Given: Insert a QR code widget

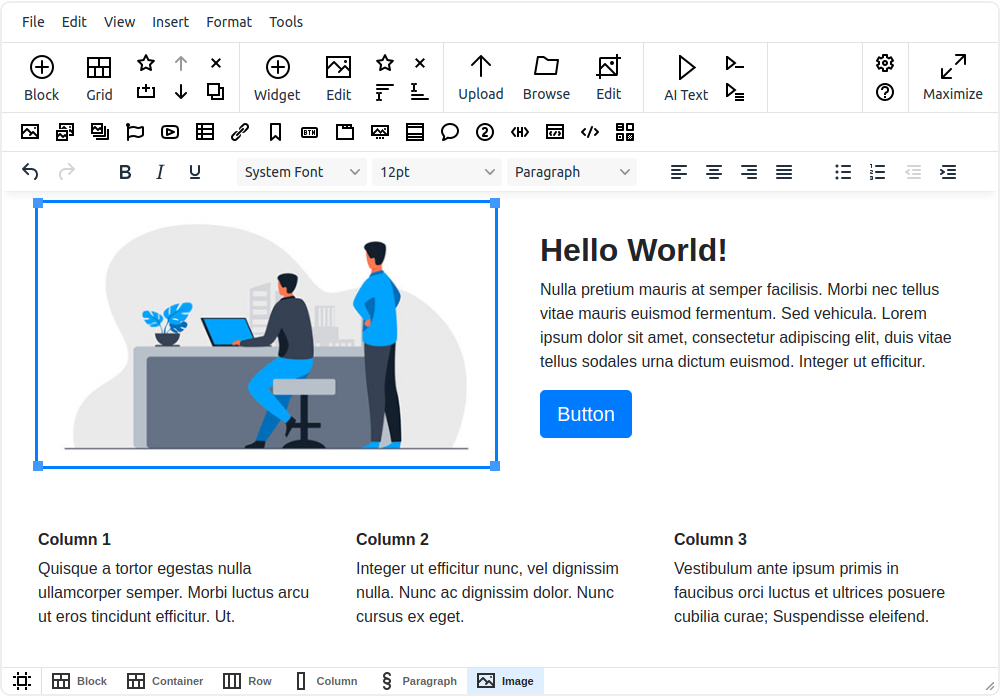Looking at the screenshot, I should pos(624,132).
